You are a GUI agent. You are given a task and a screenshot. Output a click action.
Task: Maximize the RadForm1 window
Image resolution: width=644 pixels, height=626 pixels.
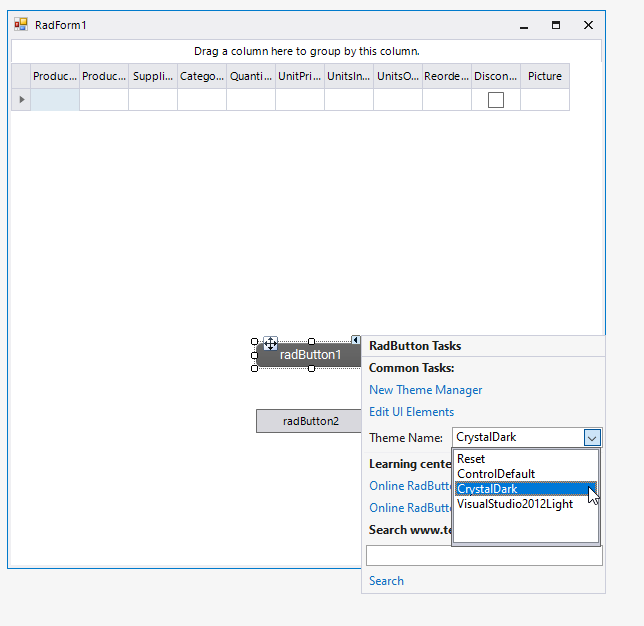[556, 25]
